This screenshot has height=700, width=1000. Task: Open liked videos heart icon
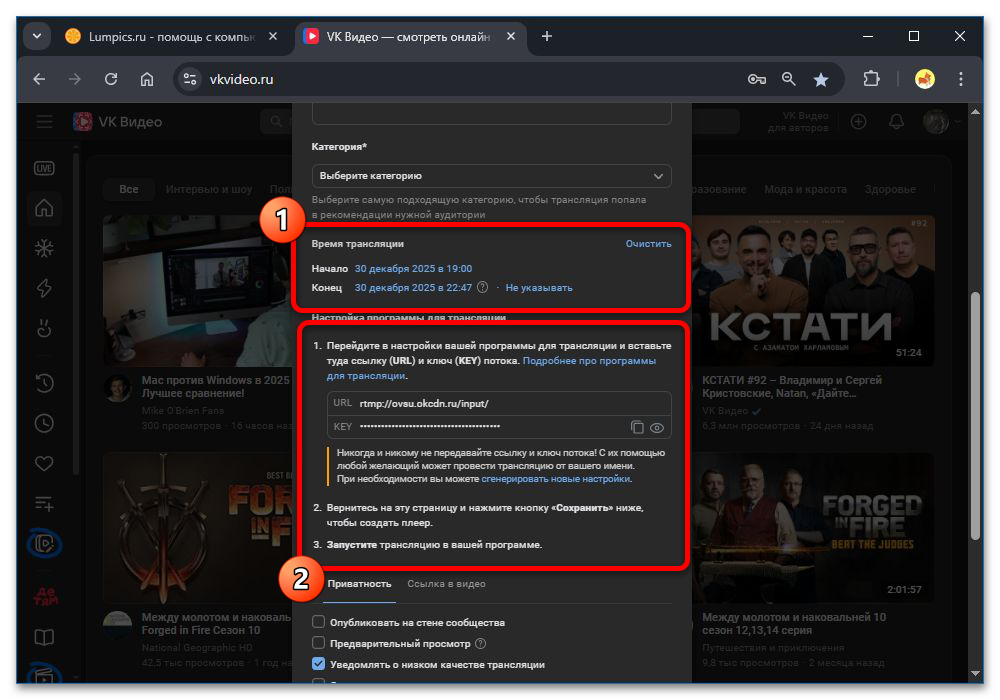(44, 463)
